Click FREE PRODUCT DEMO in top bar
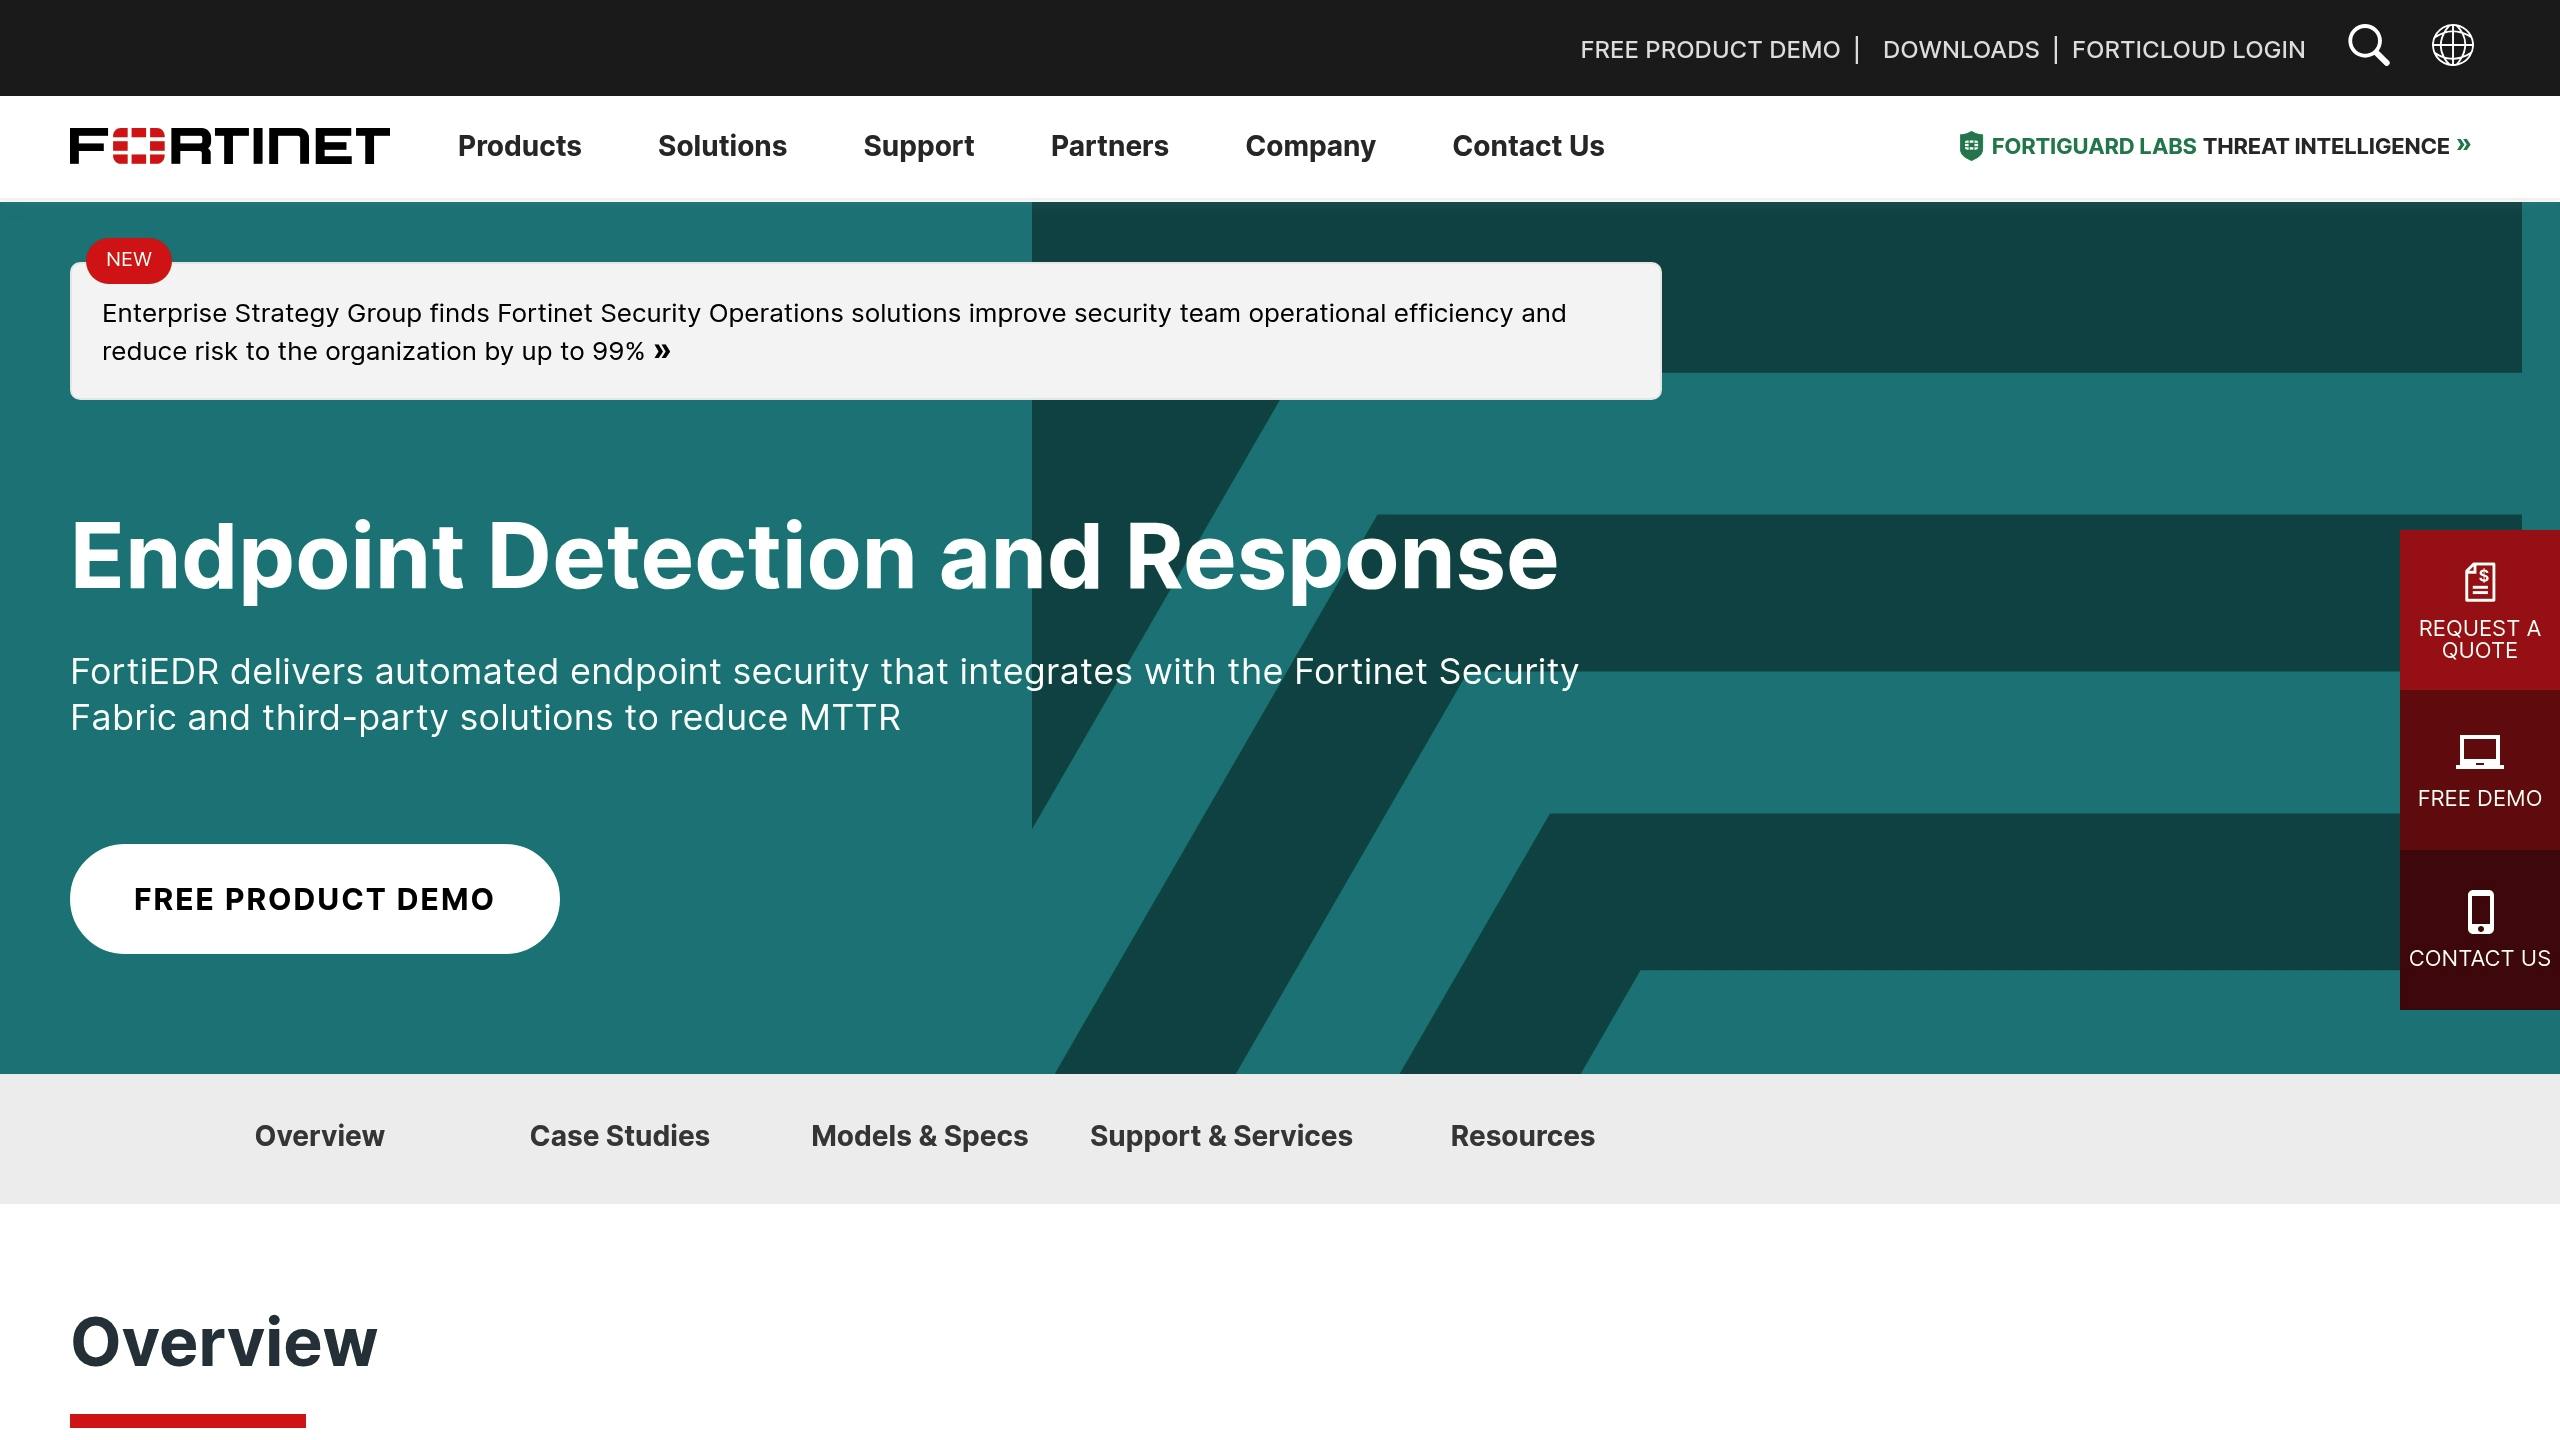 (x=1710, y=50)
